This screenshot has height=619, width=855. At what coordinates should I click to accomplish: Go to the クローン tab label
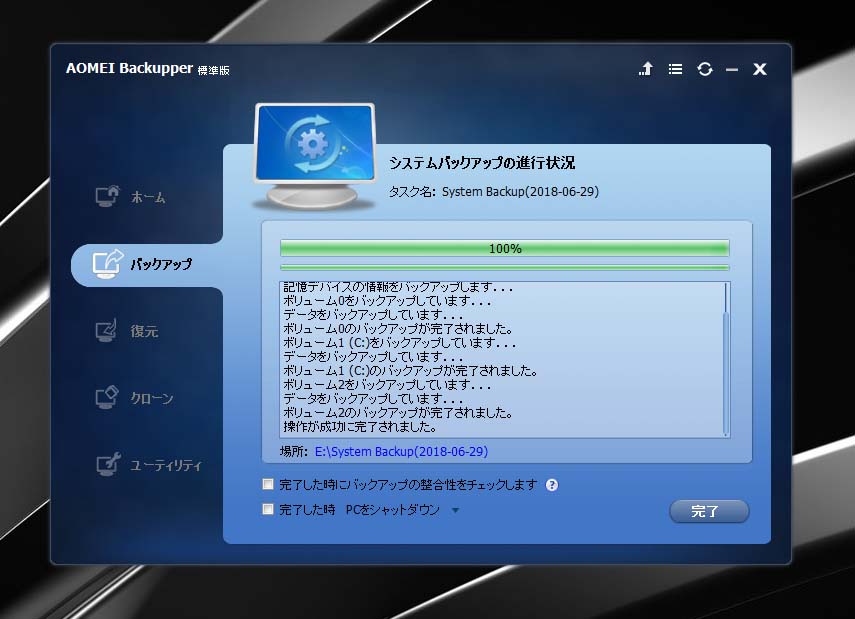point(152,398)
